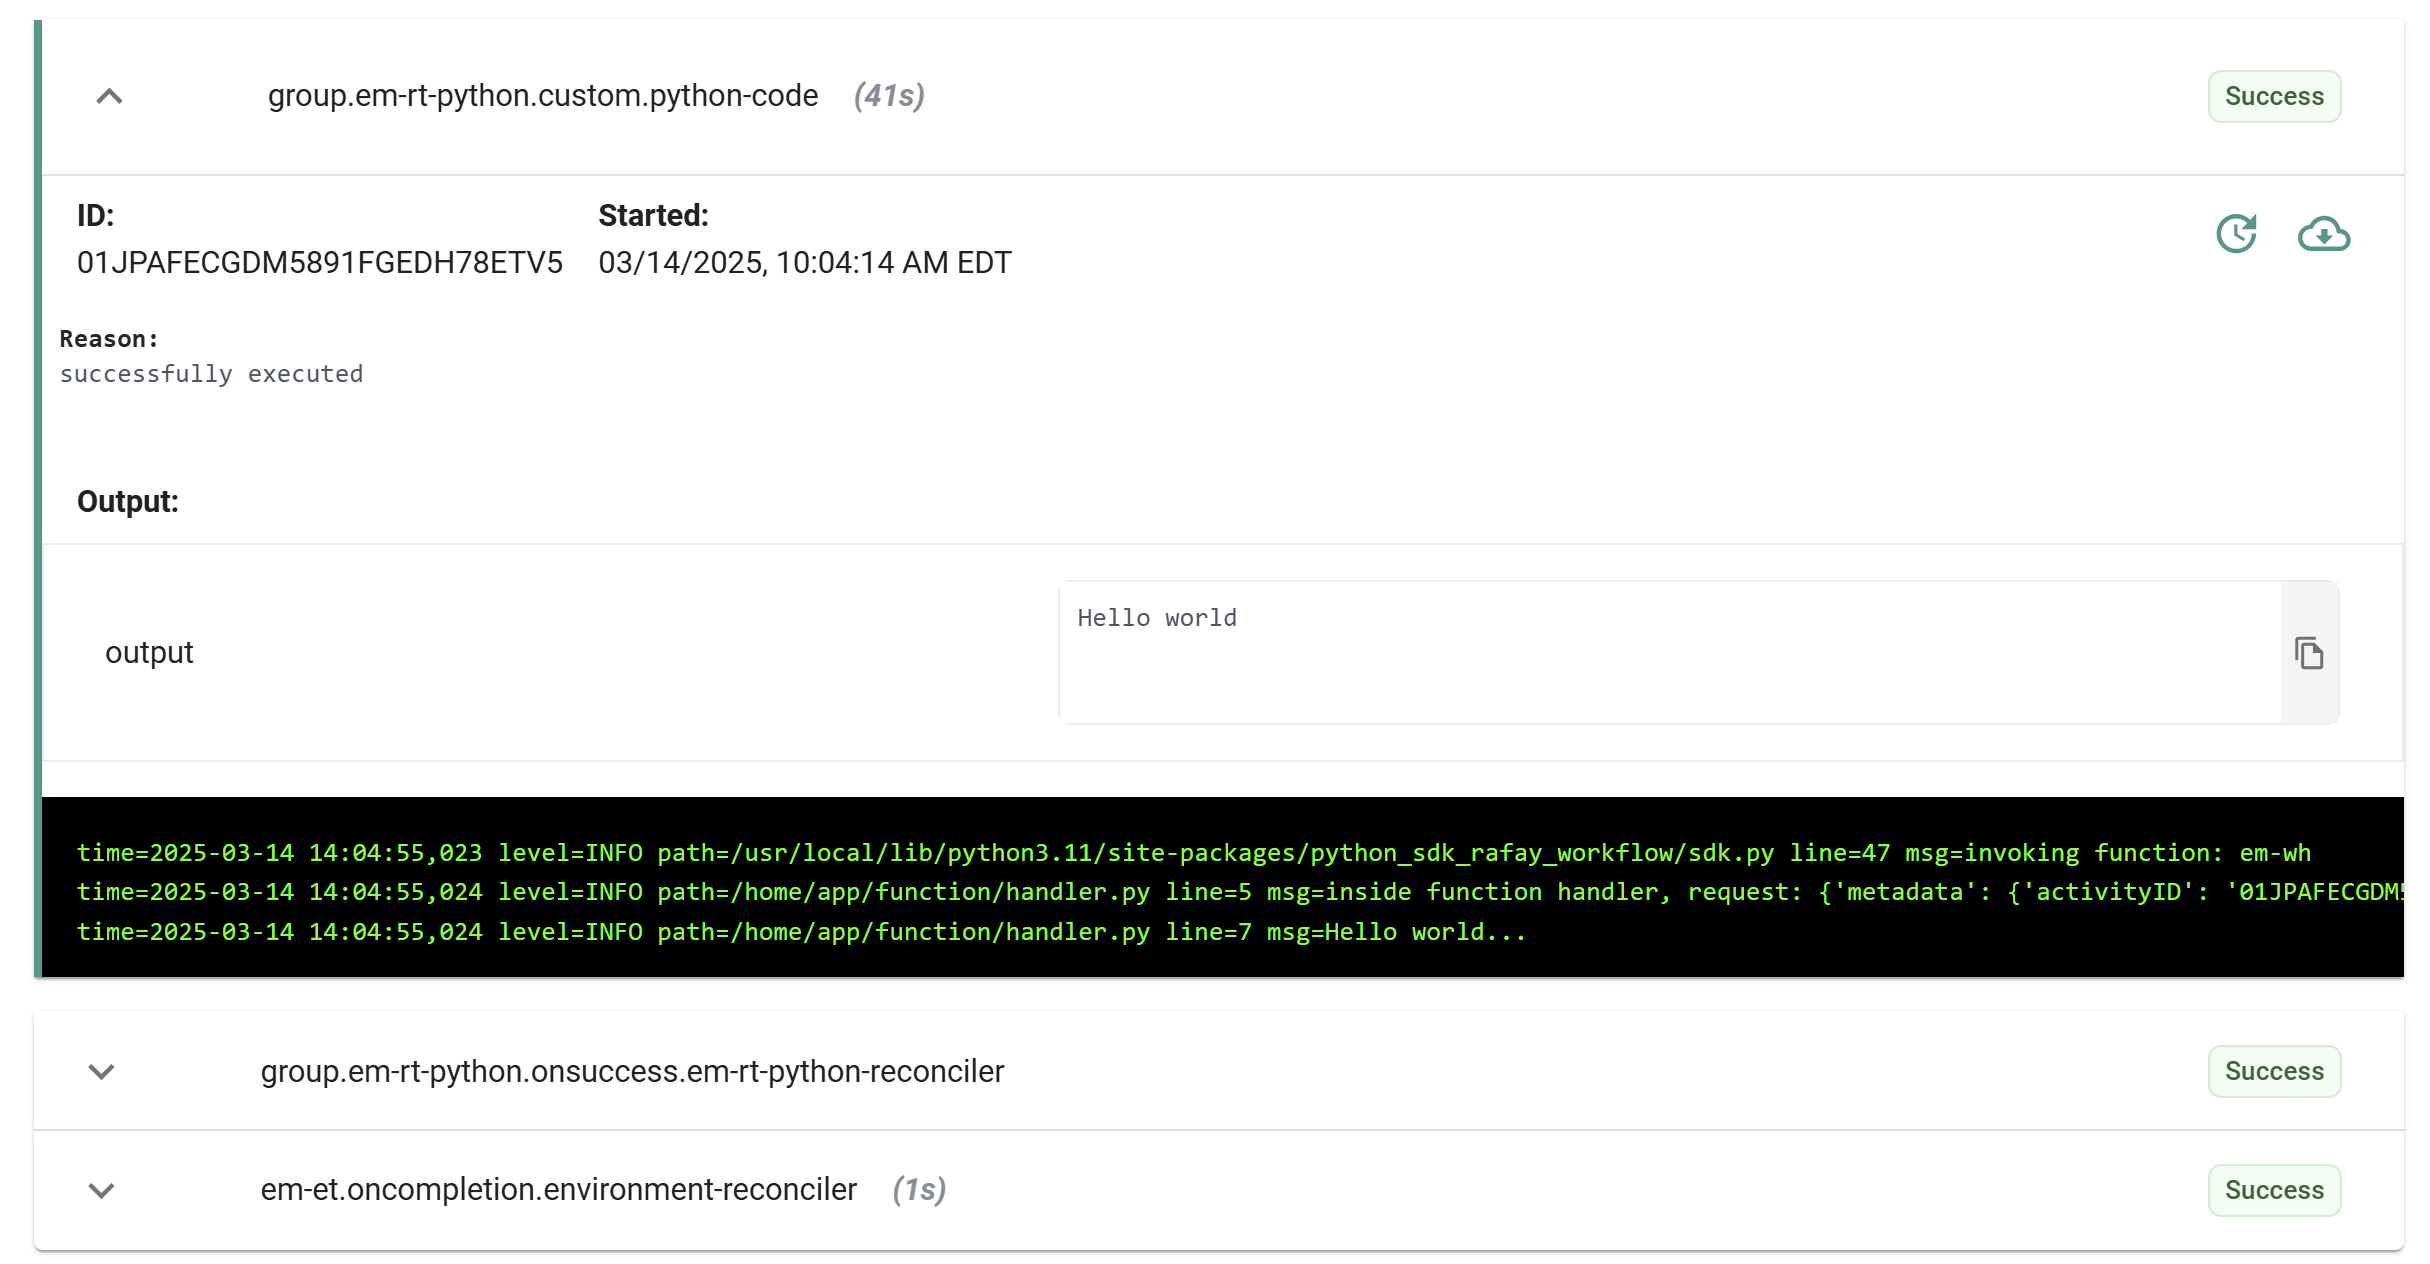Expand the em-rt-python-reconciler row chevron

[101, 1071]
